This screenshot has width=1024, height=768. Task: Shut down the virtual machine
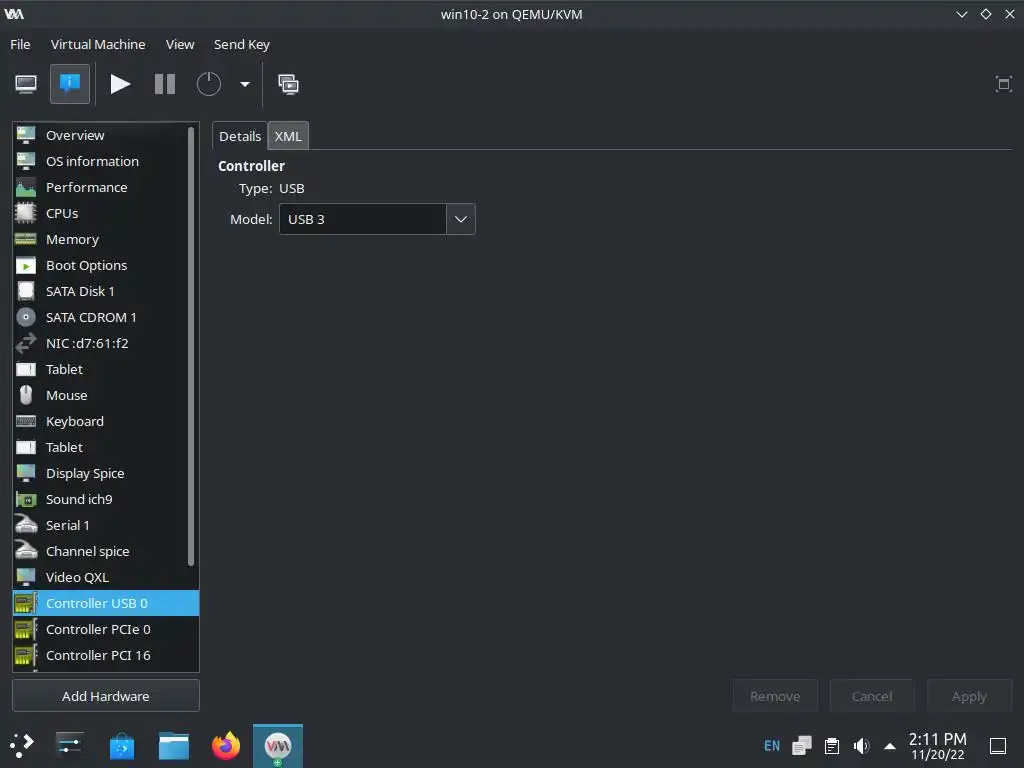(209, 84)
